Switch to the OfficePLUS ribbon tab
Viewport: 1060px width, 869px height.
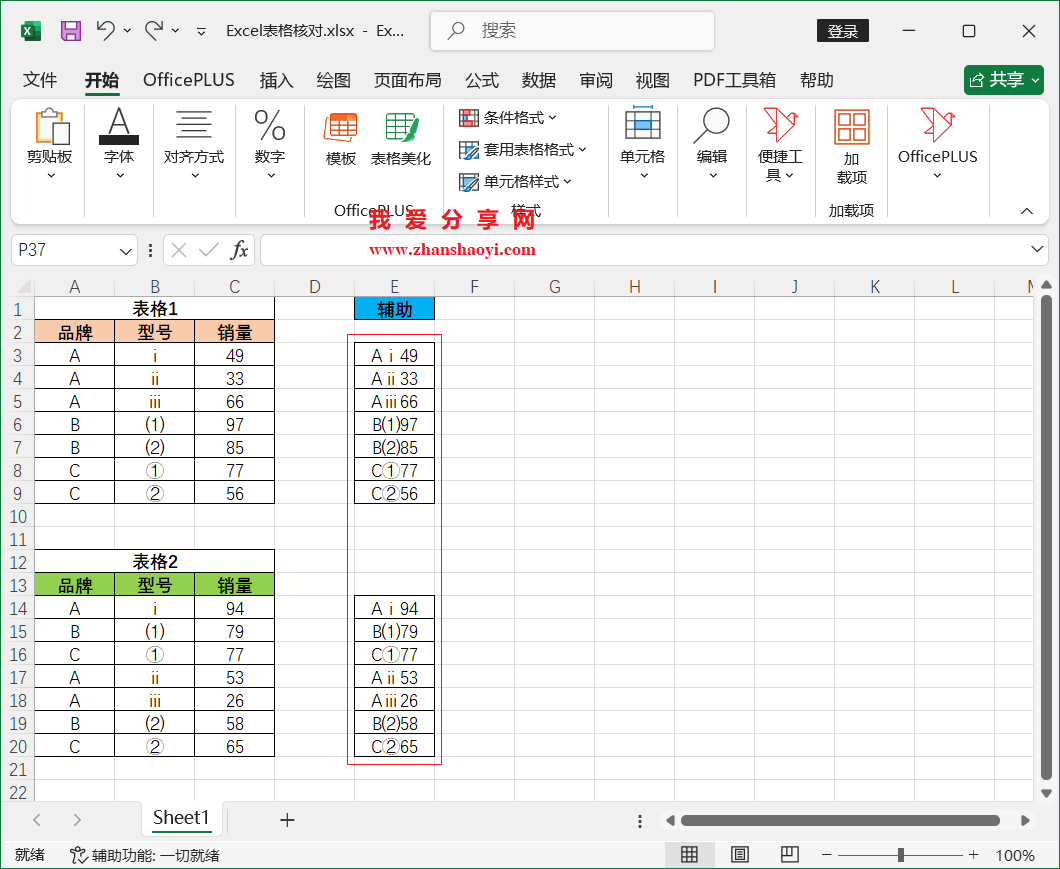189,80
